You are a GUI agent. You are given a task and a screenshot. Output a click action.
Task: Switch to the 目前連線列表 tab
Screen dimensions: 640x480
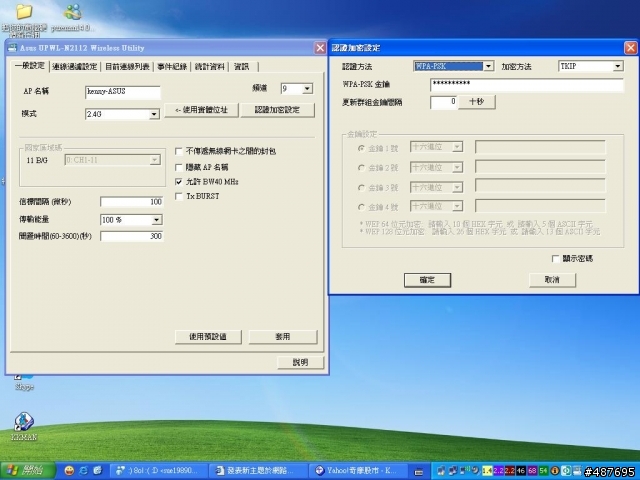click(x=127, y=67)
